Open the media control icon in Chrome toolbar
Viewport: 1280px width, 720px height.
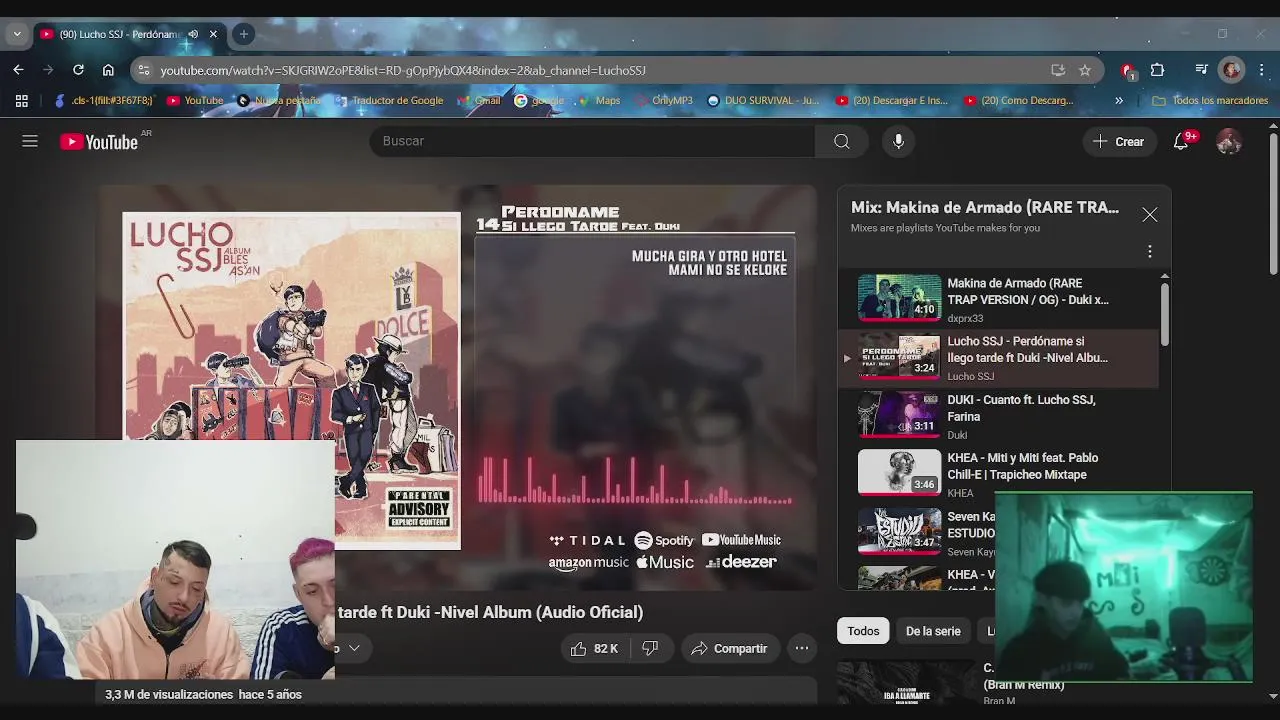coord(1202,70)
